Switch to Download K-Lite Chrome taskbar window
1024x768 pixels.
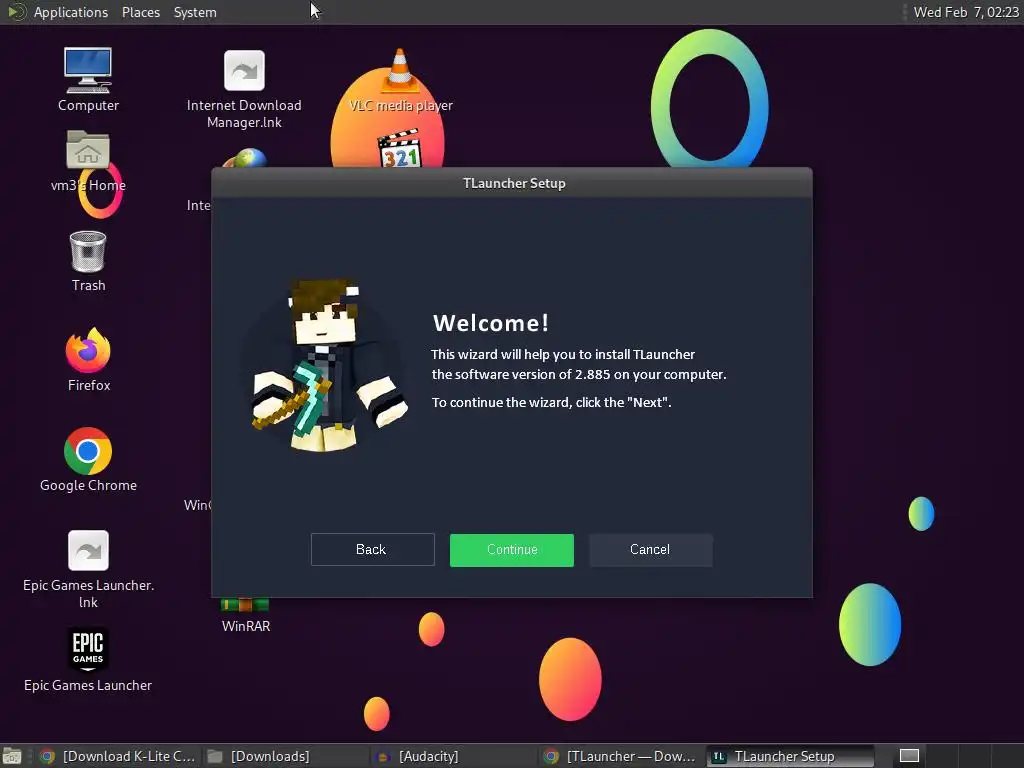(118, 756)
